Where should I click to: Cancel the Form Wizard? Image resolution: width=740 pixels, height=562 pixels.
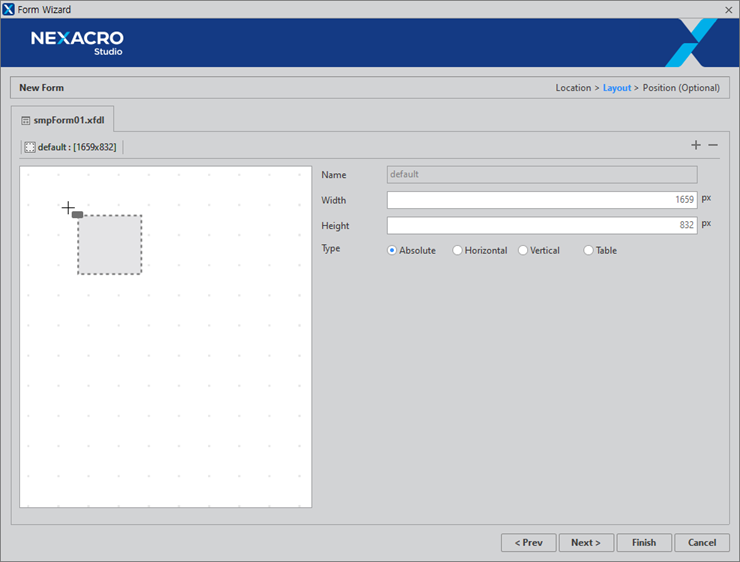coord(702,543)
